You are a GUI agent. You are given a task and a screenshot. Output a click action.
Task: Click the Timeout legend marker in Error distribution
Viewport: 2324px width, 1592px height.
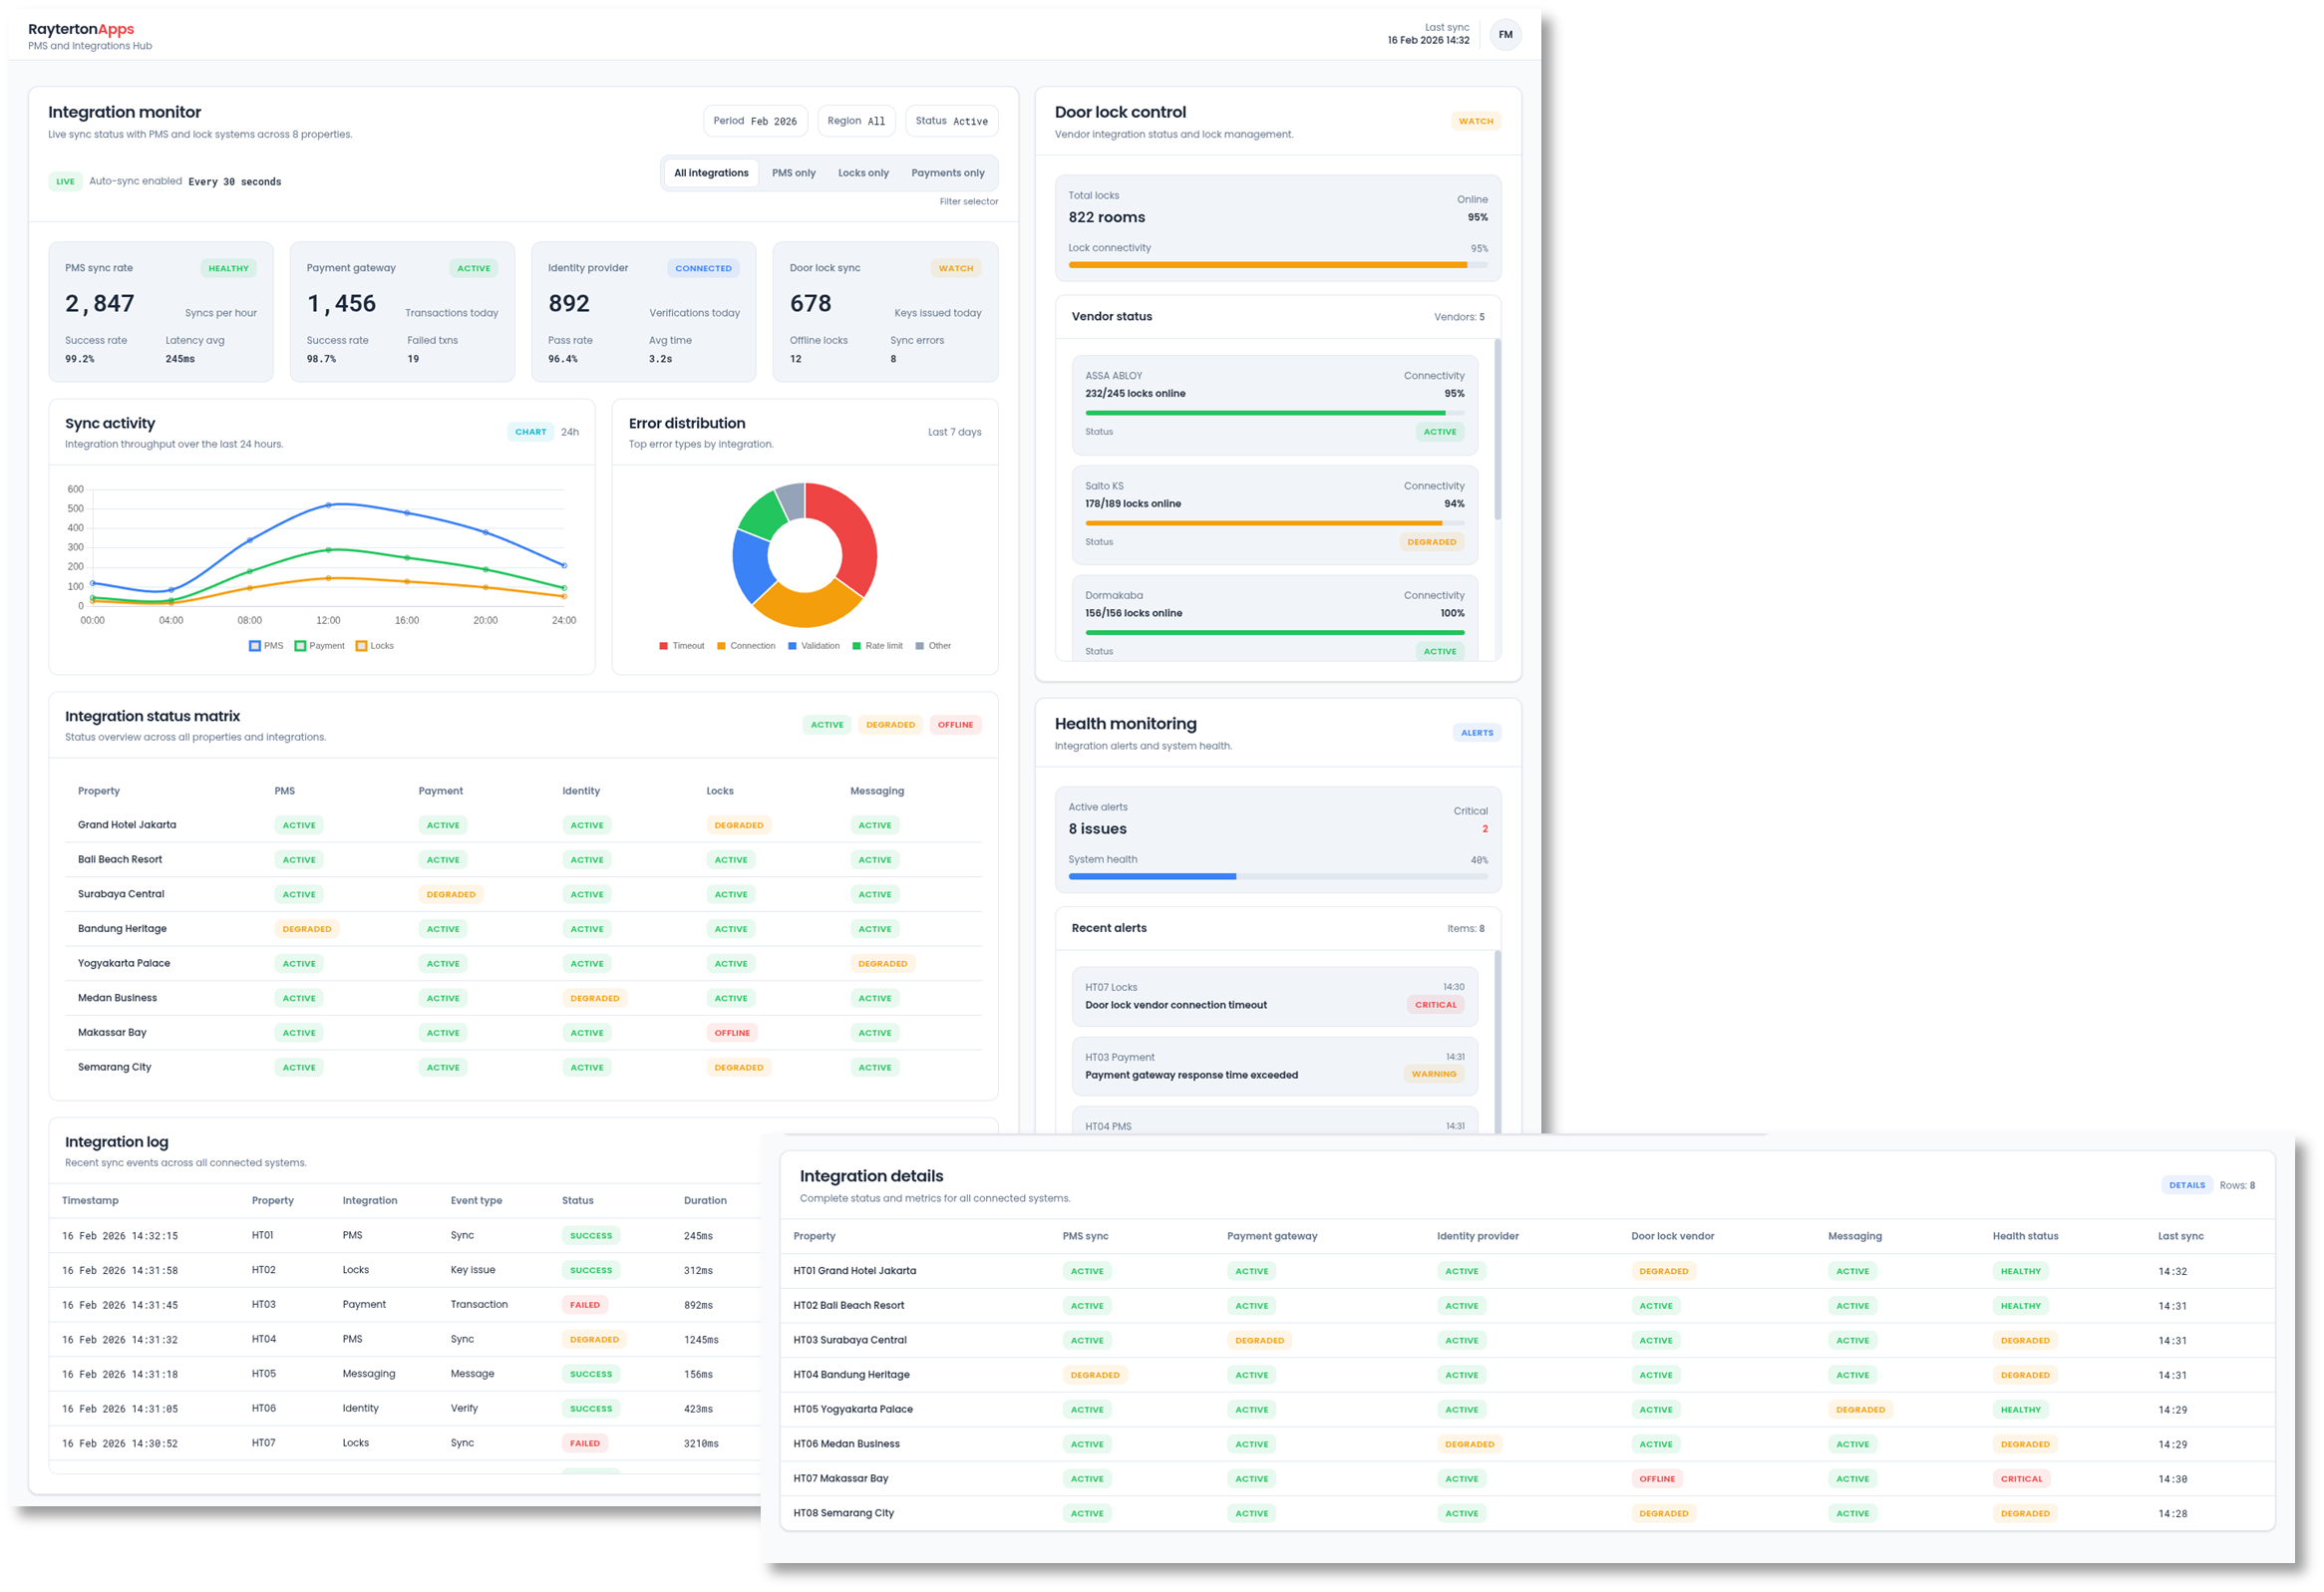point(663,645)
